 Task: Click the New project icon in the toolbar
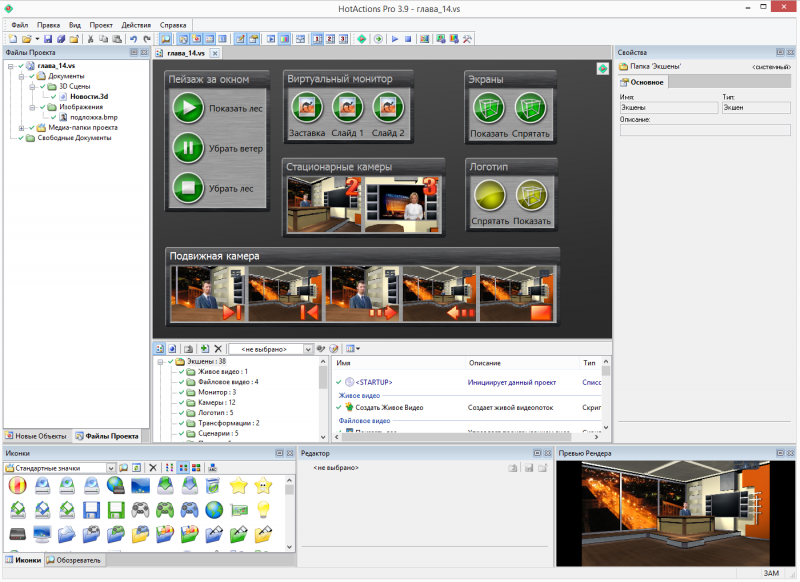(13, 39)
